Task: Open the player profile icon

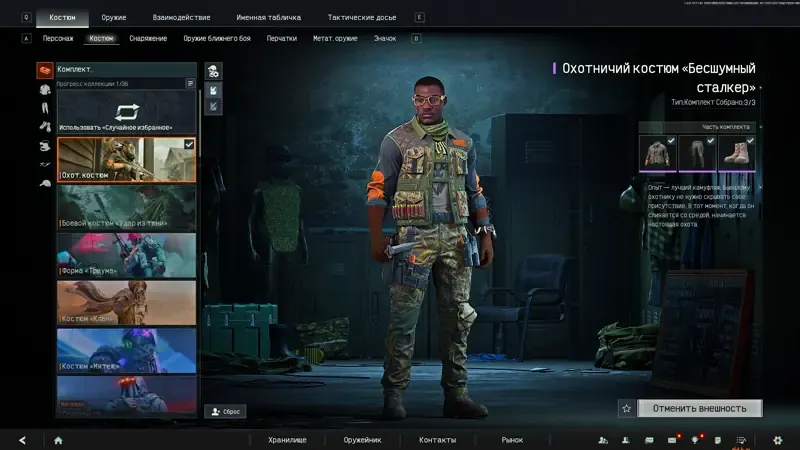Action: 626,440
